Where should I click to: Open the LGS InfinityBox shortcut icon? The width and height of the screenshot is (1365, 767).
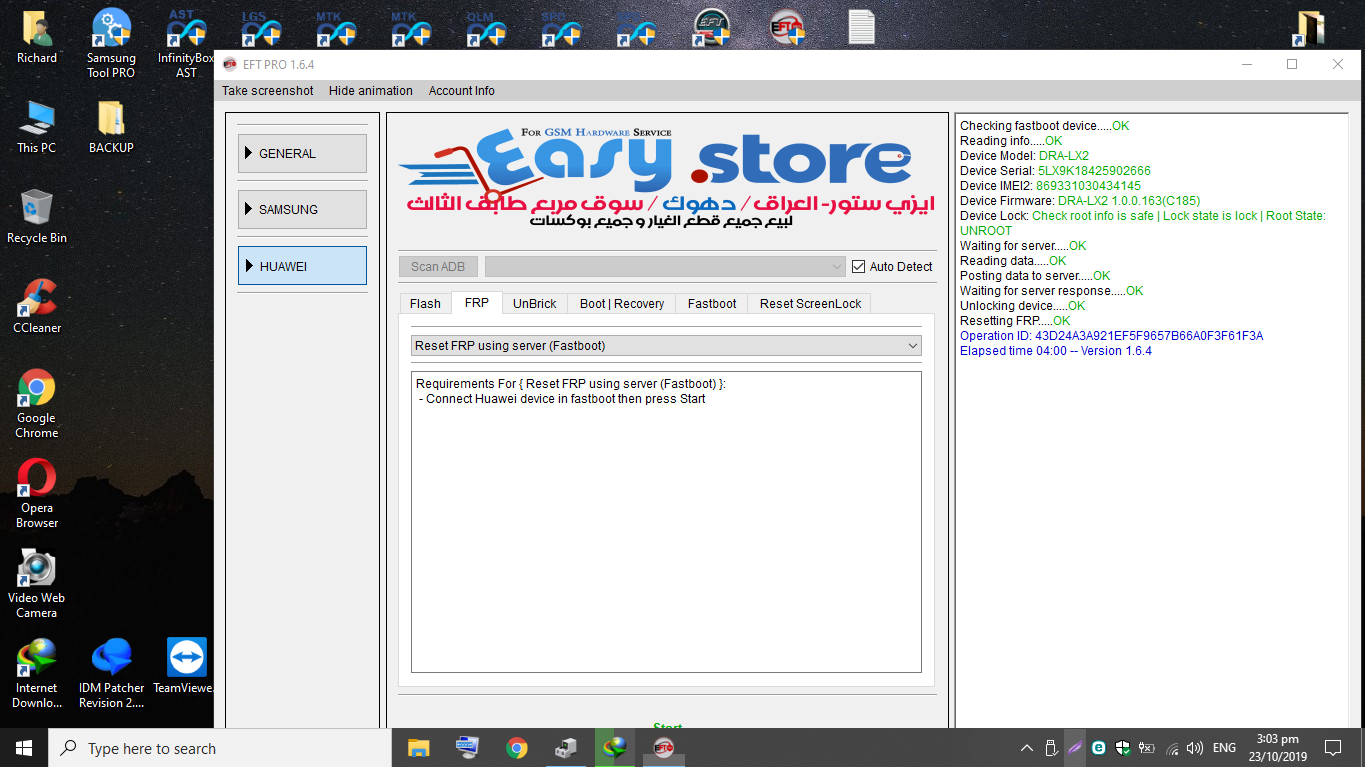(259, 30)
